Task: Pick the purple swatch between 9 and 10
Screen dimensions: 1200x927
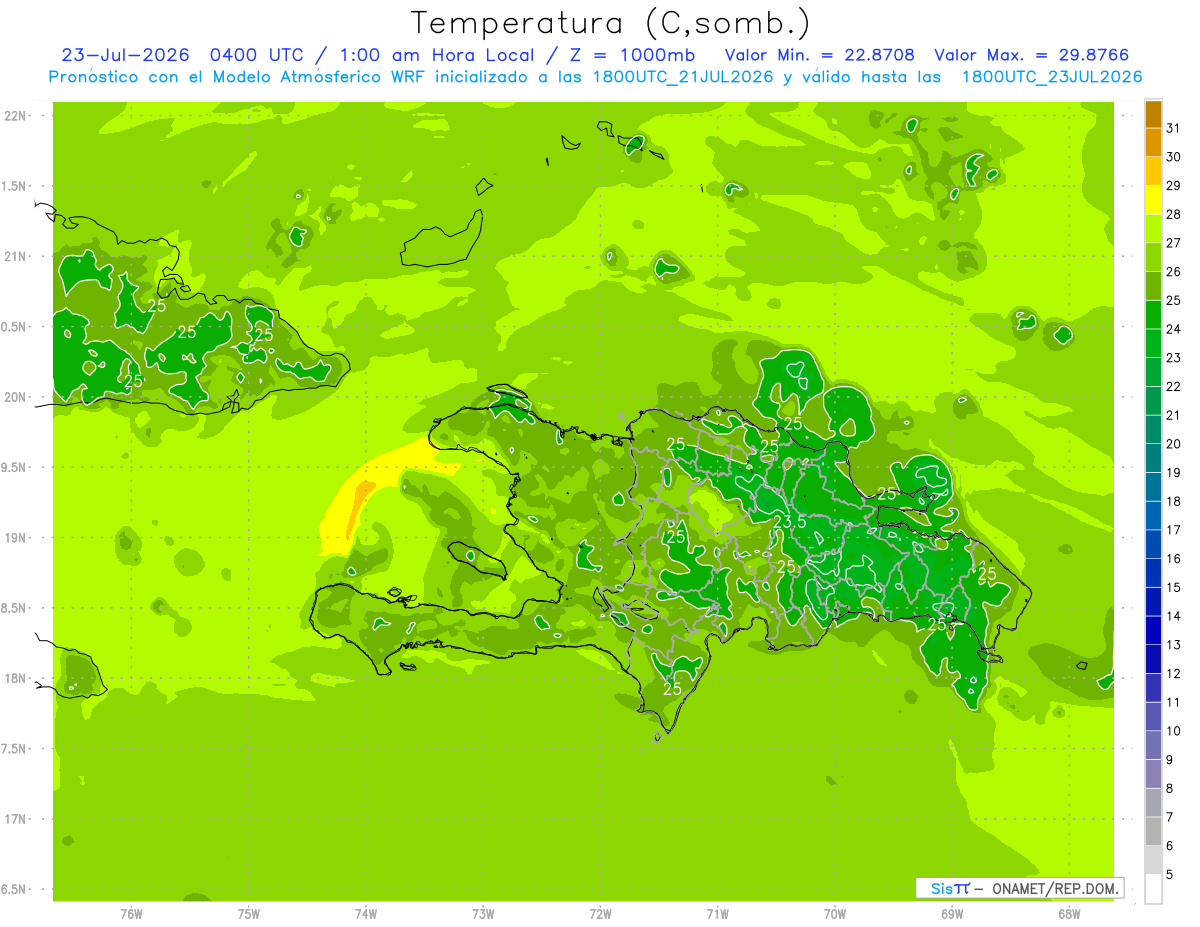Action: pos(1153,745)
